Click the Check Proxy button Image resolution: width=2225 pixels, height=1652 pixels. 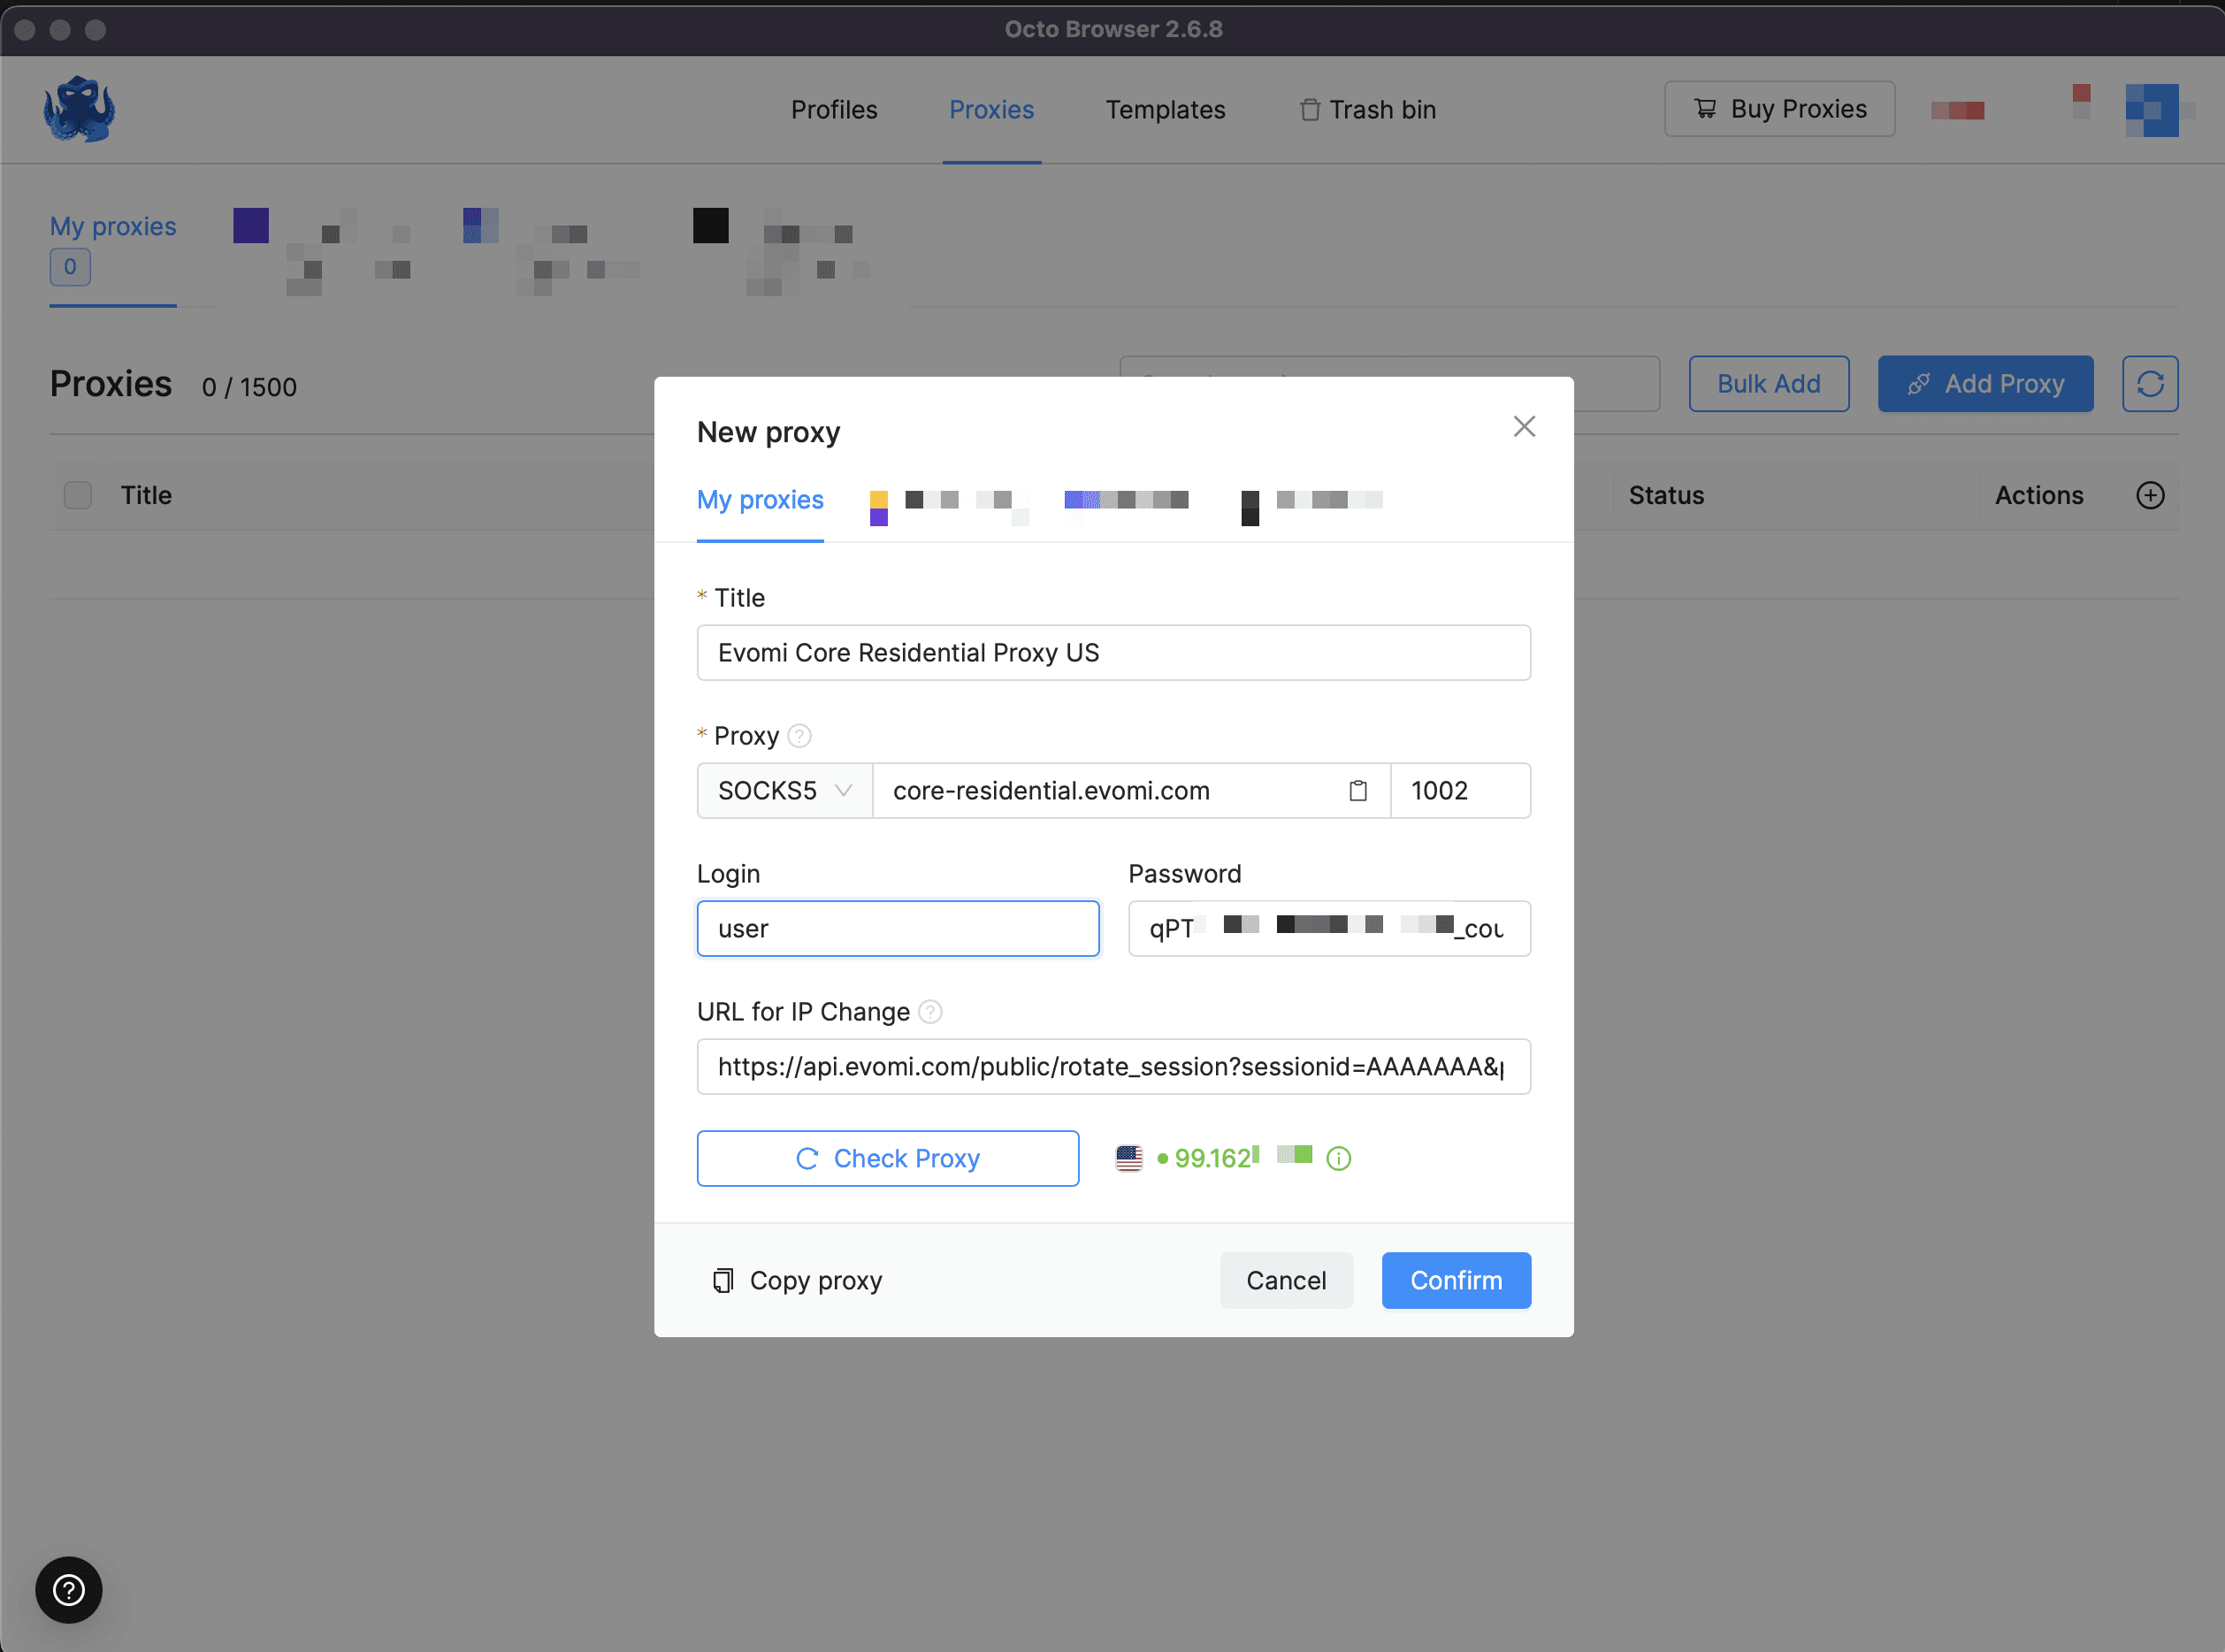[887, 1159]
